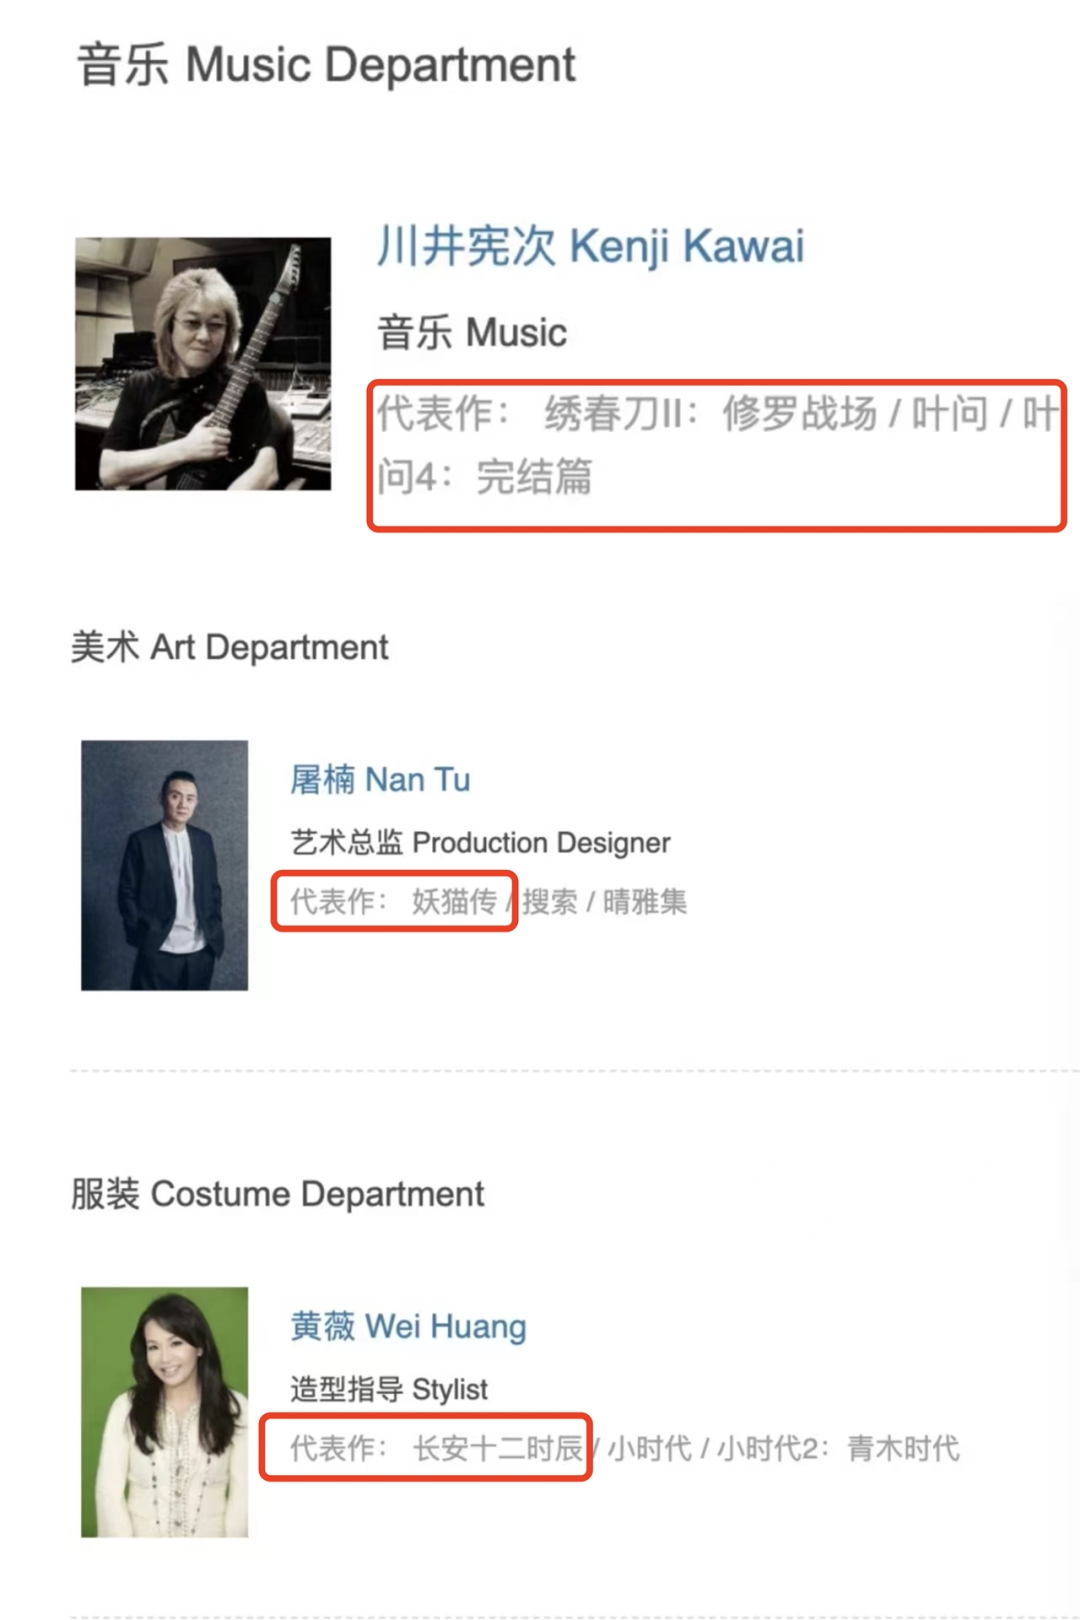The height and width of the screenshot is (1620, 1080).
Task: Select the 服装 Costume Department heading
Action: 278,1194
